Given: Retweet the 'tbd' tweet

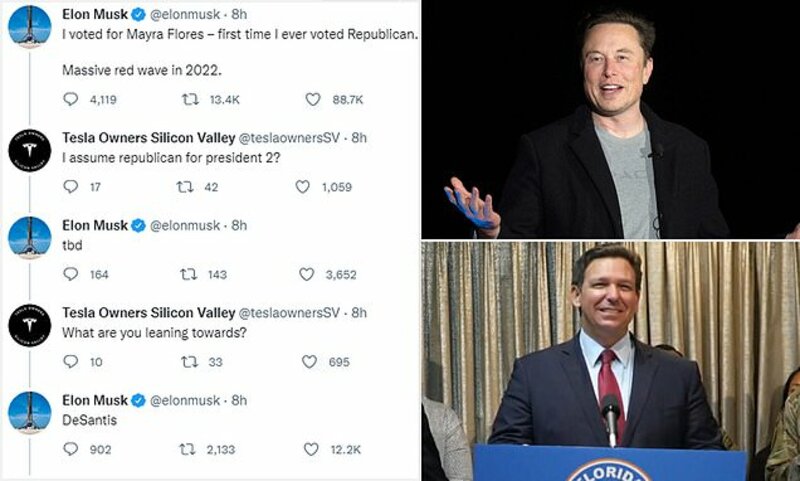Looking at the screenshot, I should [188, 274].
